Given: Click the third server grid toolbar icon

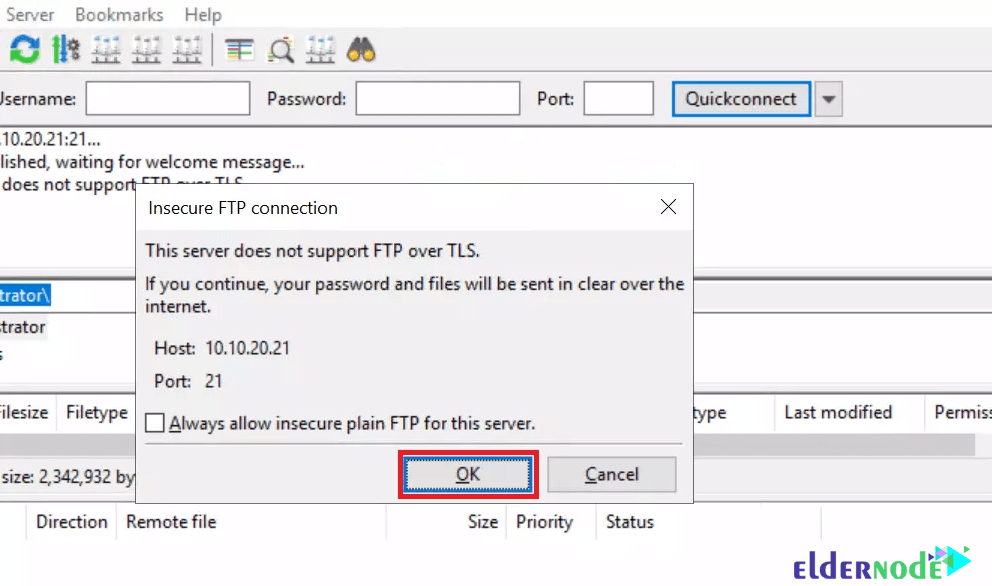Looking at the screenshot, I should (187, 49).
